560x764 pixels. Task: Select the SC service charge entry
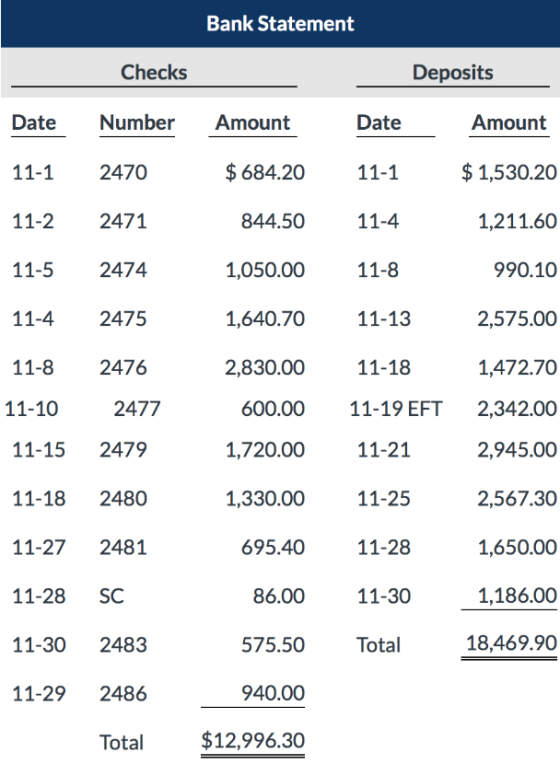pyautogui.click(x=112, y=596)
